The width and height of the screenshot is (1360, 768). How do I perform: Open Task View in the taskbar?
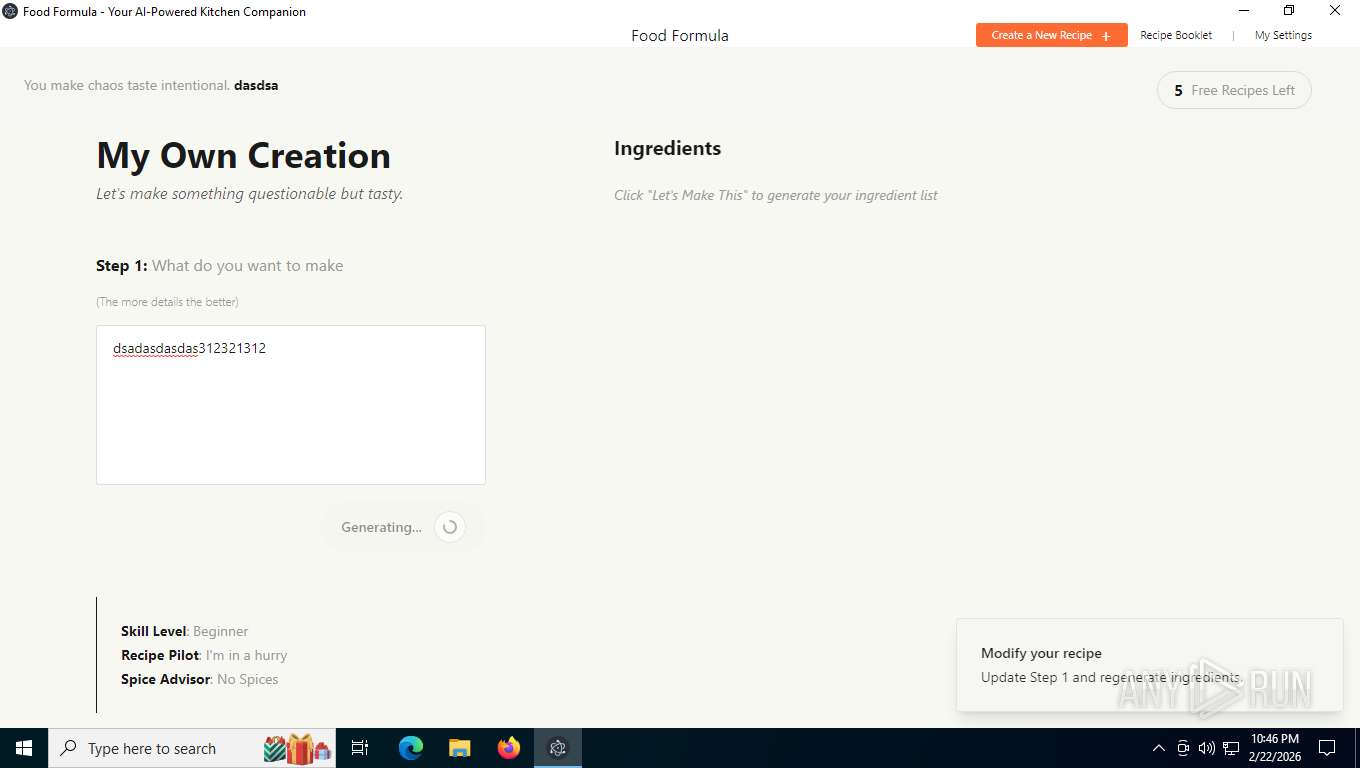pos(360,748)
